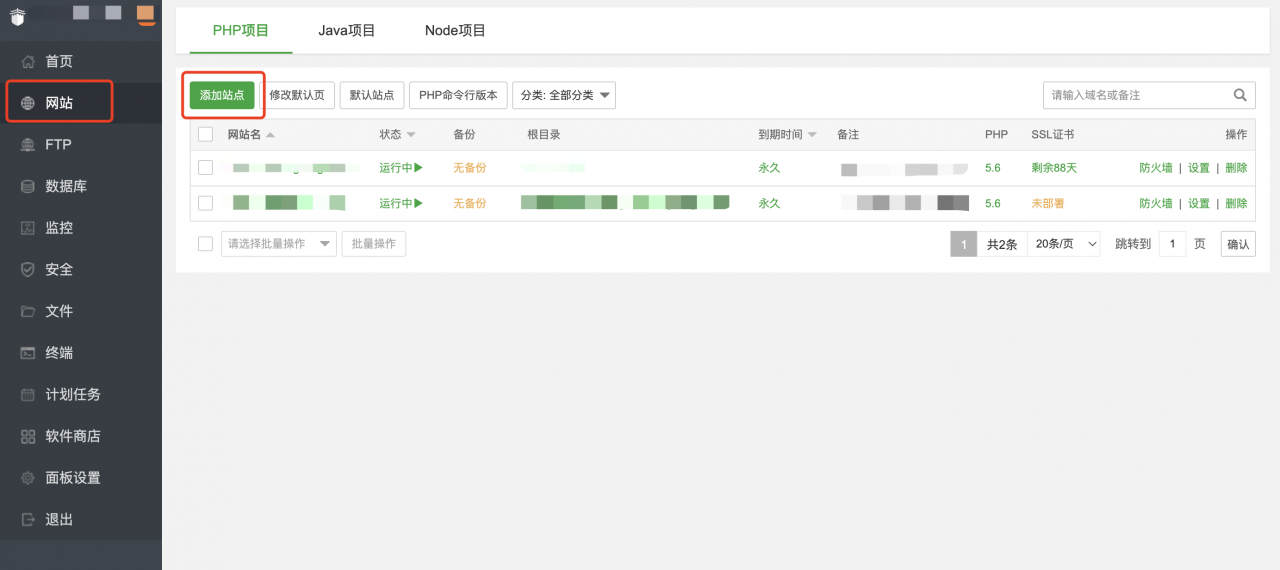The width and height of the screenshot is (1280, 570).
Task: Open the 20条/页 page size dropdown
Action: coord(1064,244)
